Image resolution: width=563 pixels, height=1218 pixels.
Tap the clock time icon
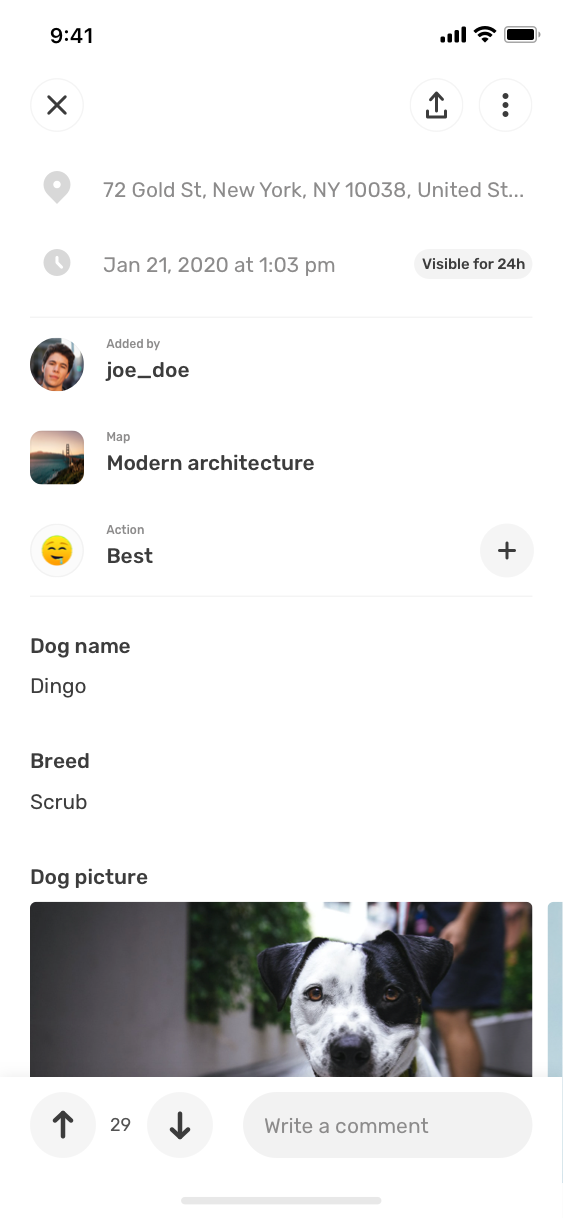(57, 264)
